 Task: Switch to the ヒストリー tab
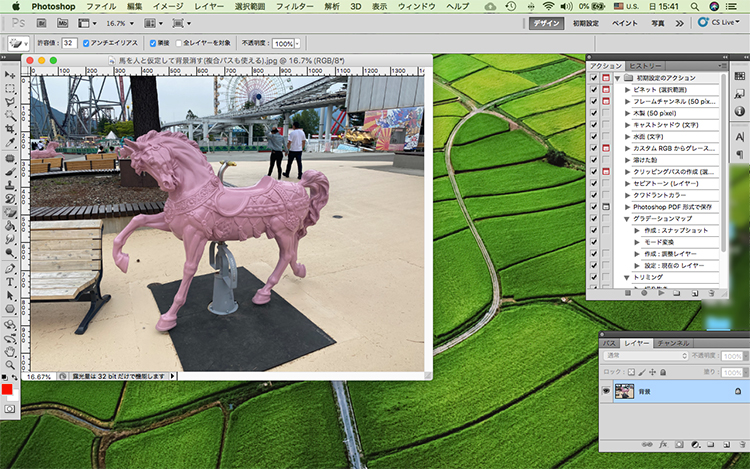click(x=645, y=66)
